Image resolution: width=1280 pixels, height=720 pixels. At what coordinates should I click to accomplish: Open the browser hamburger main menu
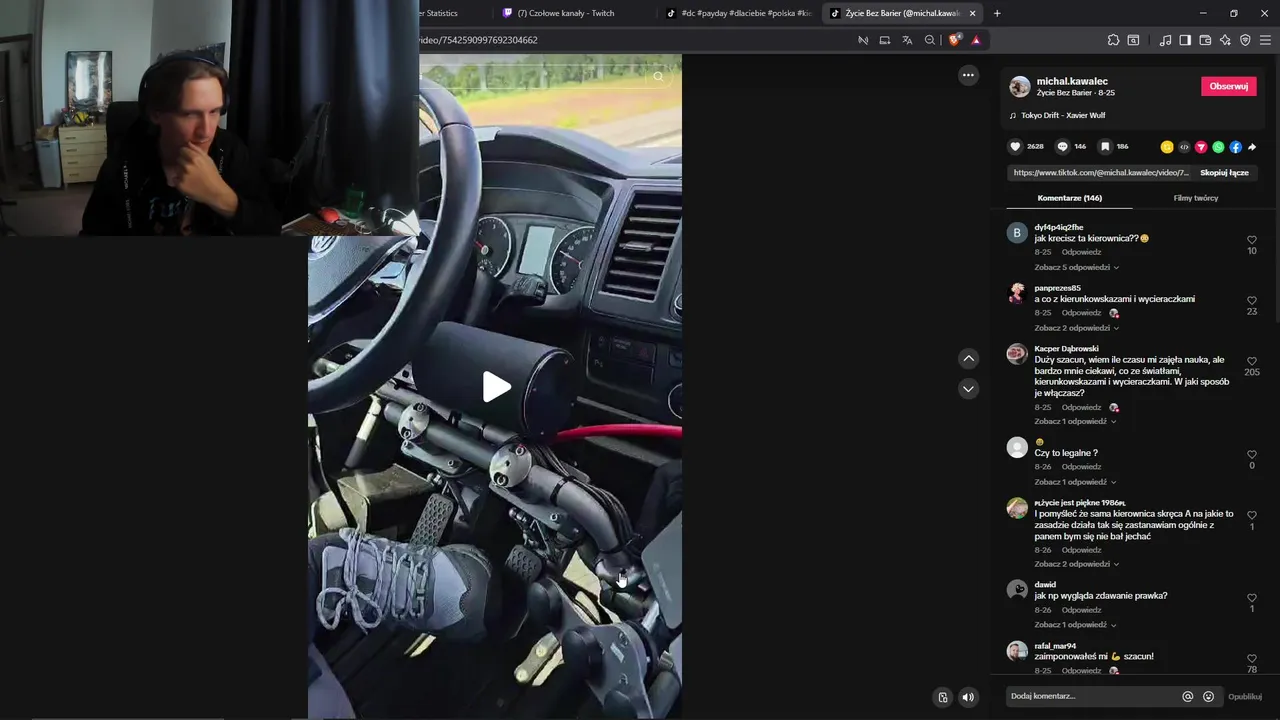point(1265,40)
